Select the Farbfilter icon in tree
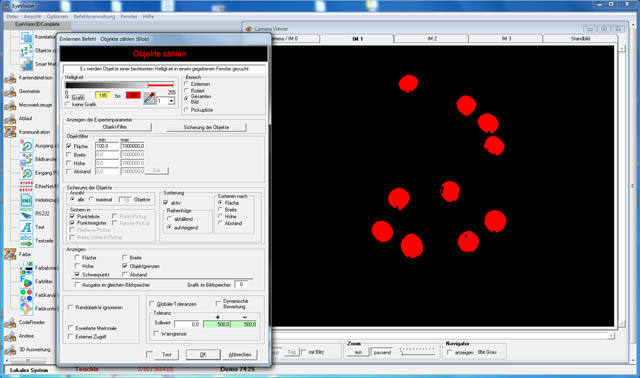Viewport: 640px width, 378px height. (x=27, y=281)
